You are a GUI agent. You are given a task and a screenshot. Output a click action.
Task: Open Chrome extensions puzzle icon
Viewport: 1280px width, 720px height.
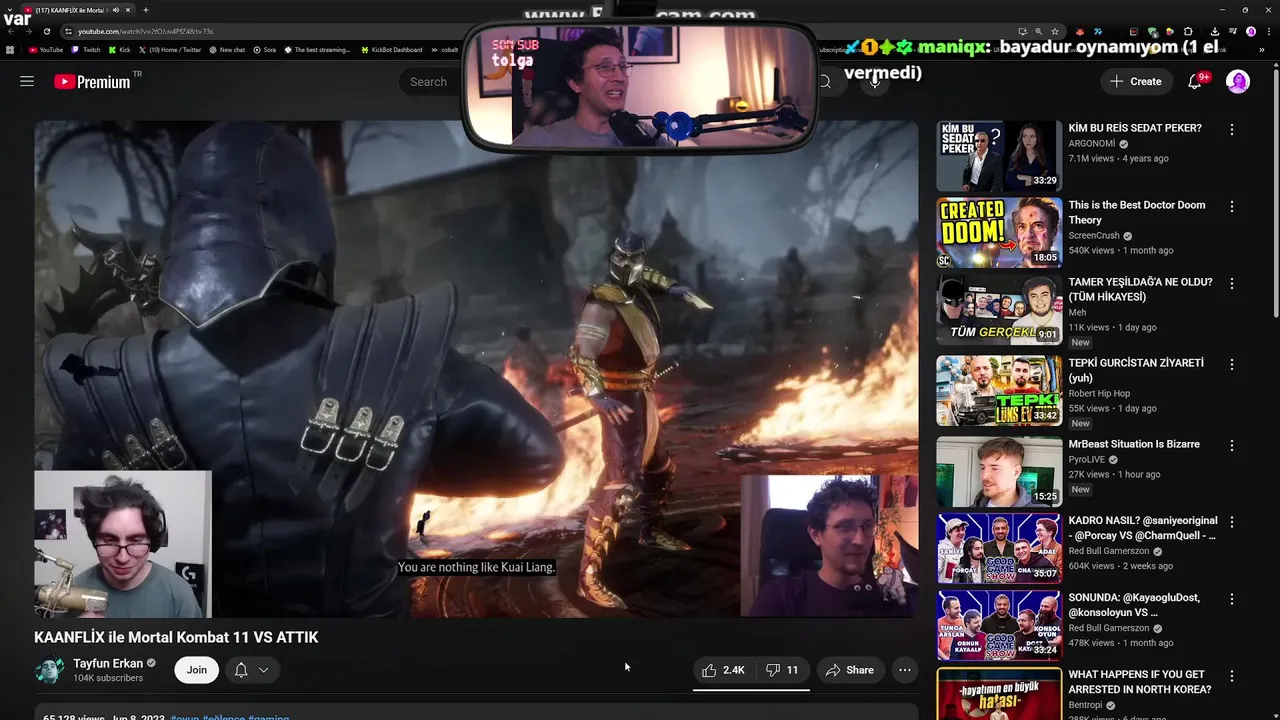[1188, 31]
